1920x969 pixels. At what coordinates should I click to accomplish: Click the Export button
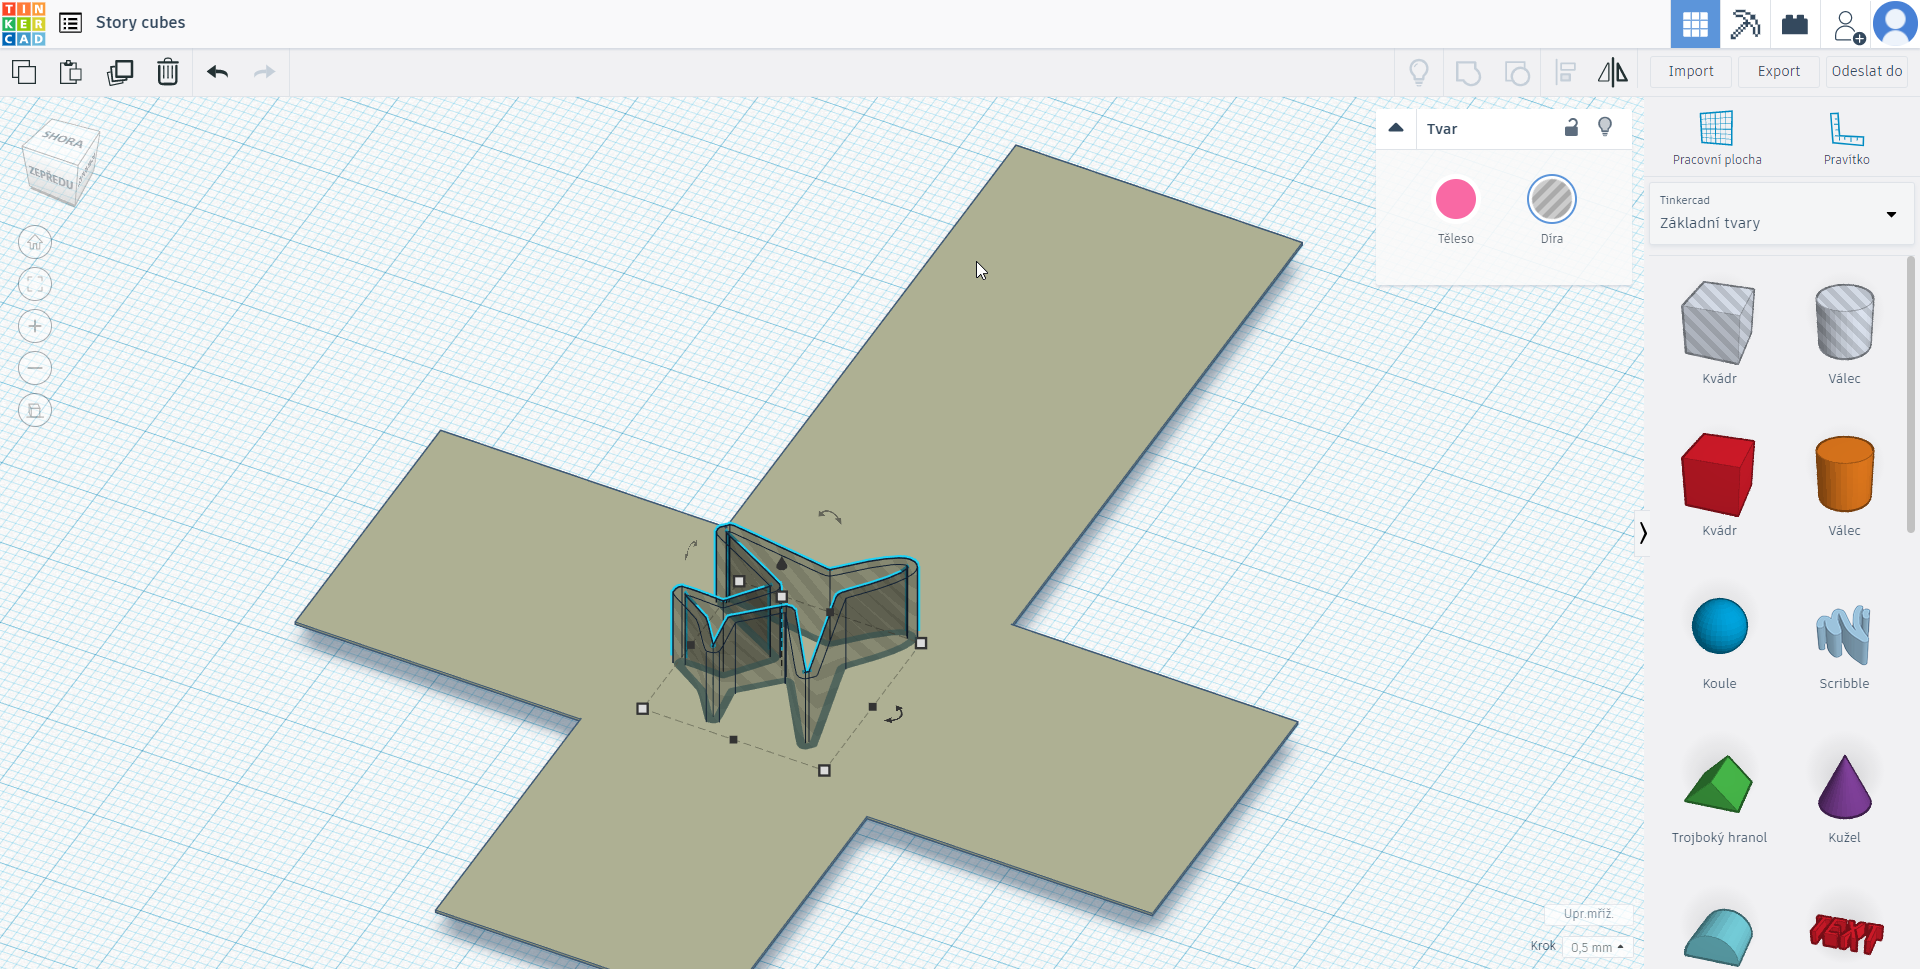pos(1778,71)
